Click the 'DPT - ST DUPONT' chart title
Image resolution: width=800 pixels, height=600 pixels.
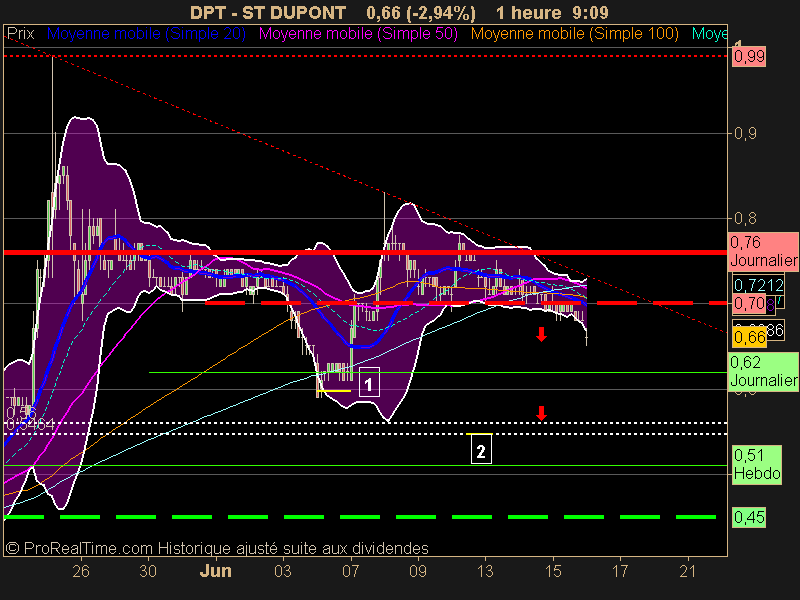point(268,12)
